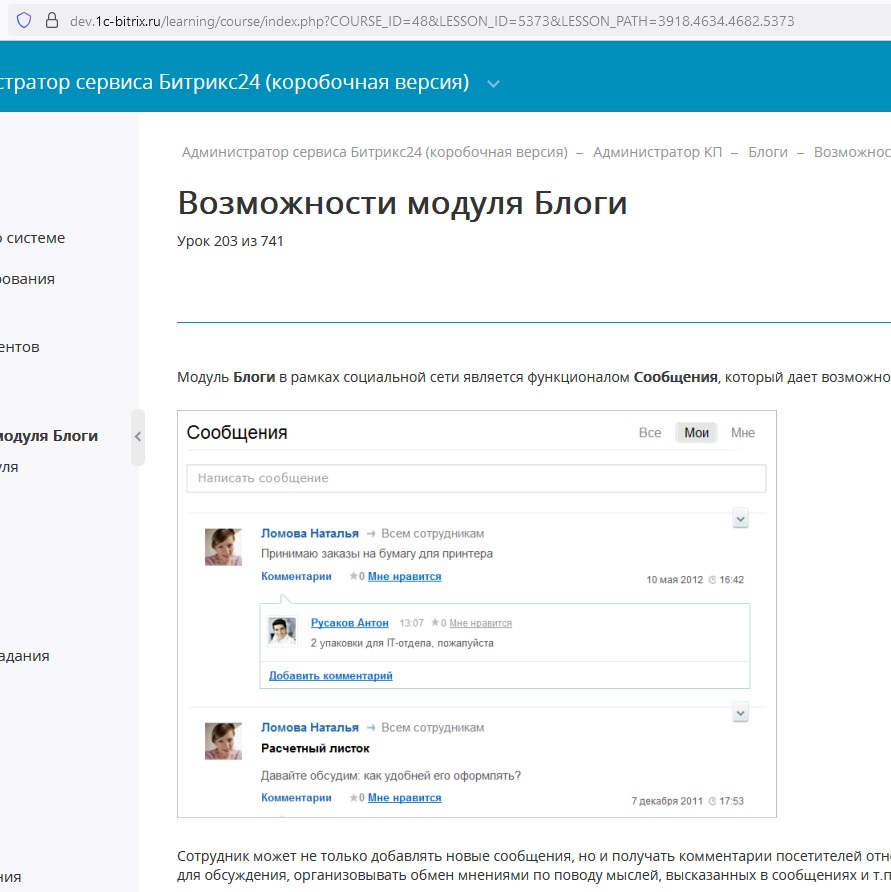Click rating star icon in Русаков Антон comment
The image size is (891, 892).
(x=435, y=623)
